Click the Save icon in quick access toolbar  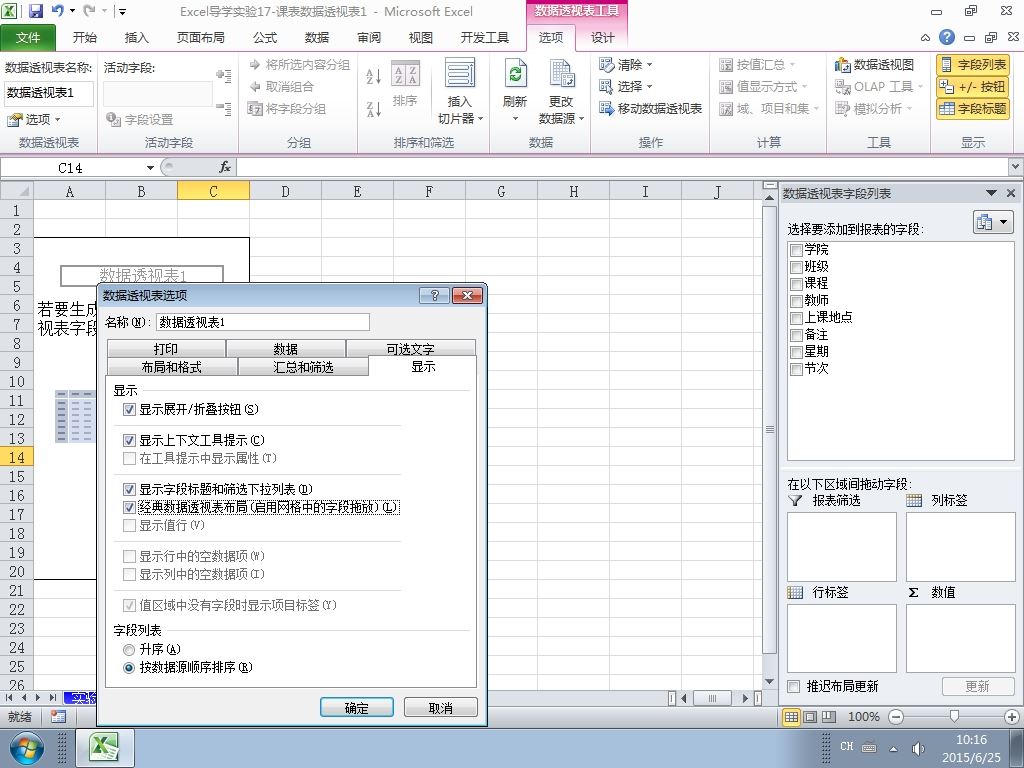pos(35,11)
